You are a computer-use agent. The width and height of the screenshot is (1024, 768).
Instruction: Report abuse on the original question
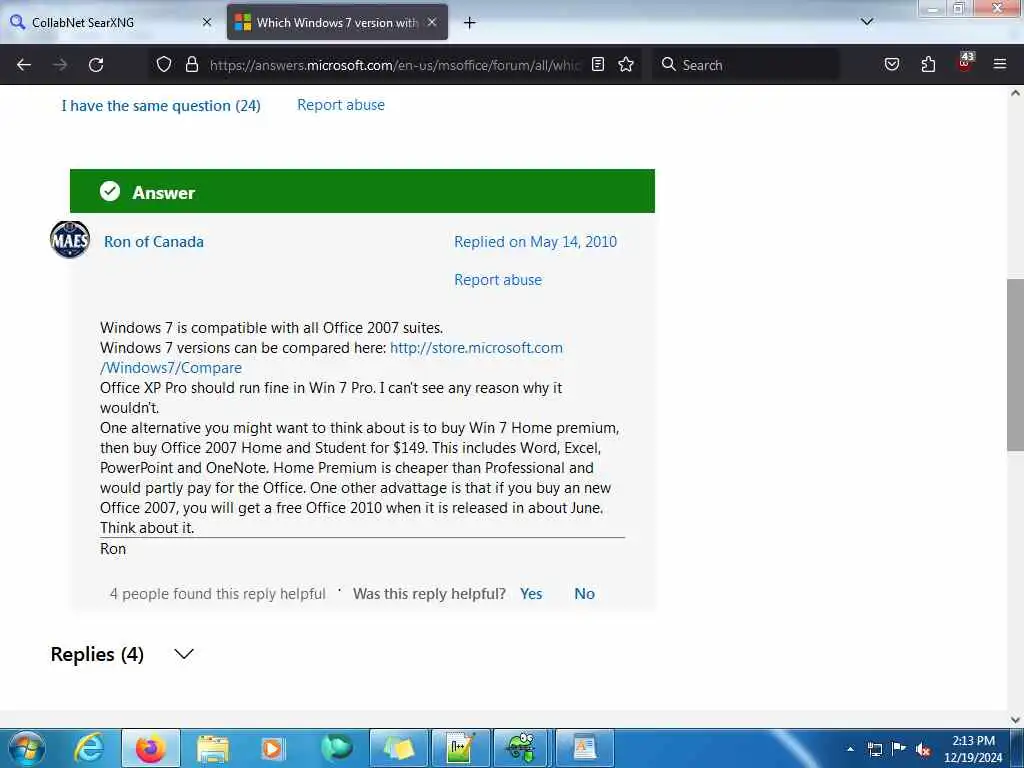click(341, 105)
